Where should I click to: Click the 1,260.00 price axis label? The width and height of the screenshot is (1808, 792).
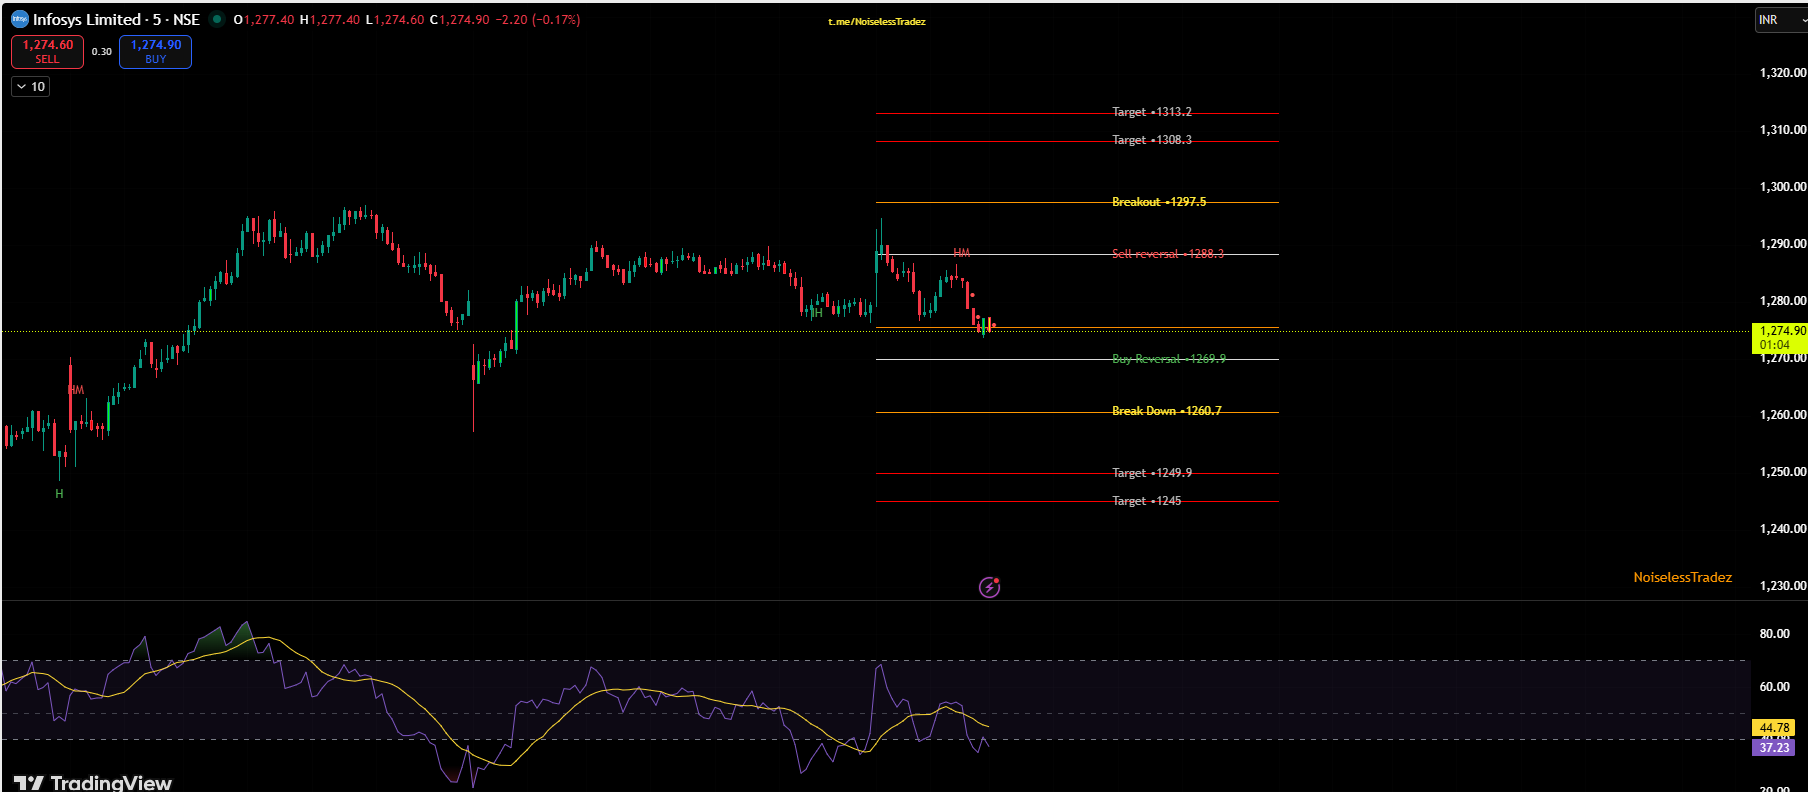point(1783,415)
